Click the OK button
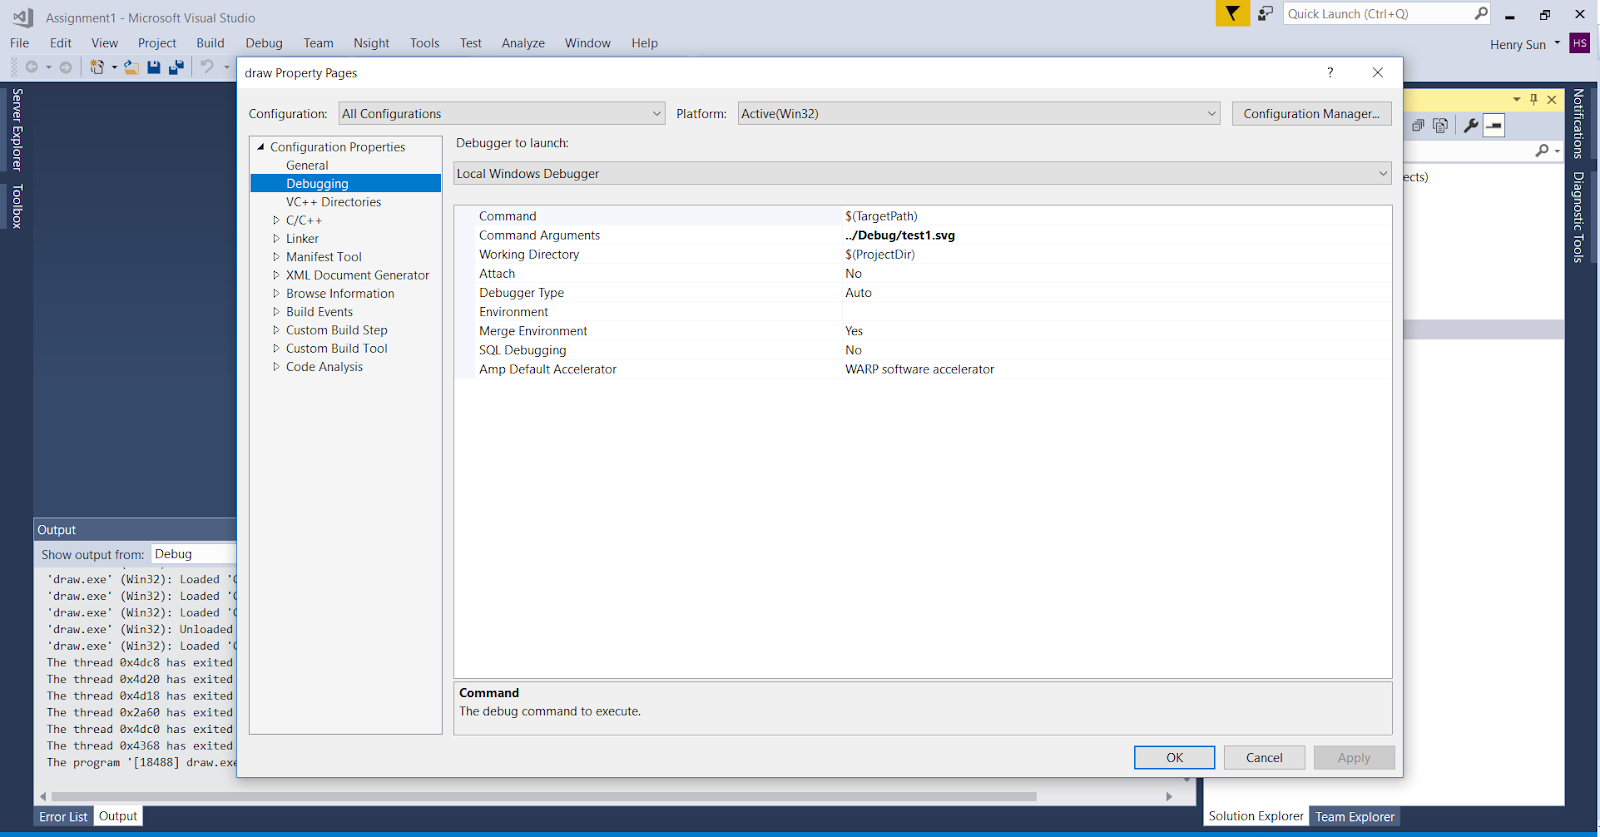The image size is (1600, 837). pos(1174,757)
